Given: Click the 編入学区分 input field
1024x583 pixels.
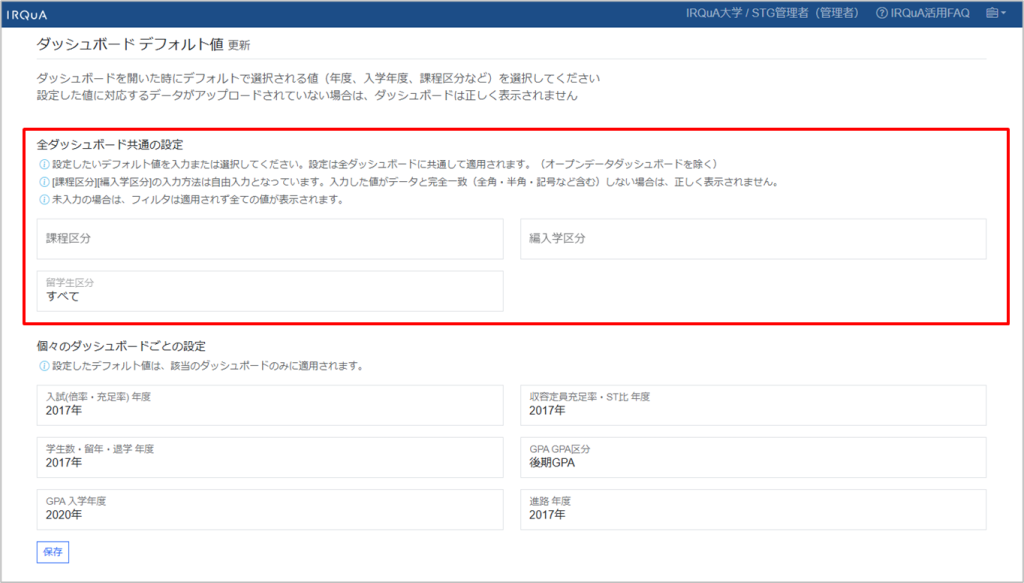Looking at the screenshot, I should (753, 239).
